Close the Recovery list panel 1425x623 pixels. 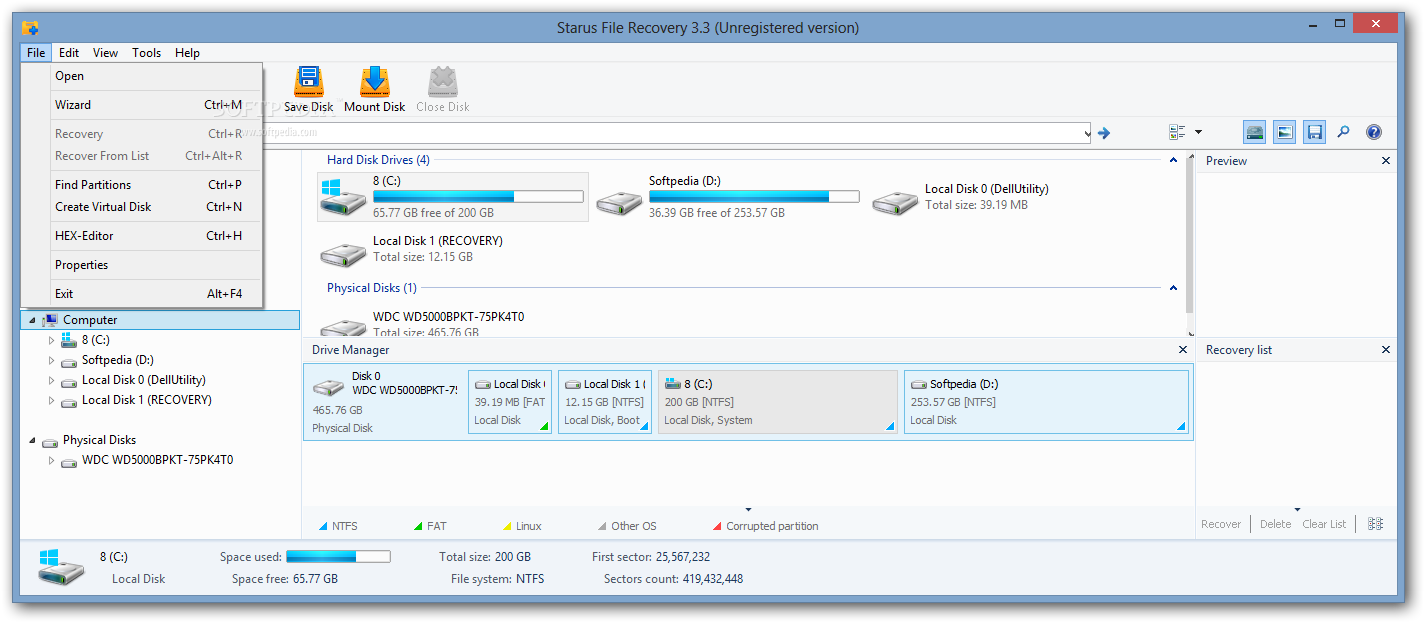coord(1386,350)
